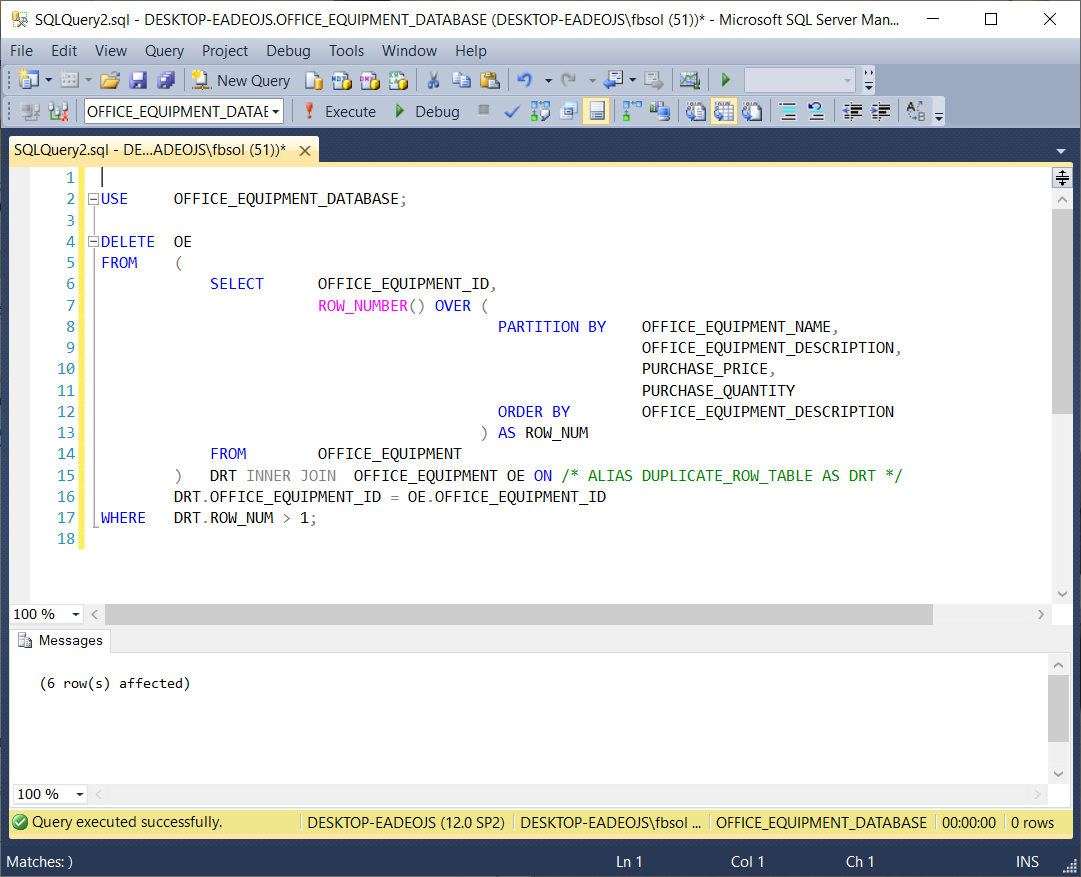Toggle Include Actual Execution Plan
This screenshot has width=1081, height=877.
[x=632, y=111]
